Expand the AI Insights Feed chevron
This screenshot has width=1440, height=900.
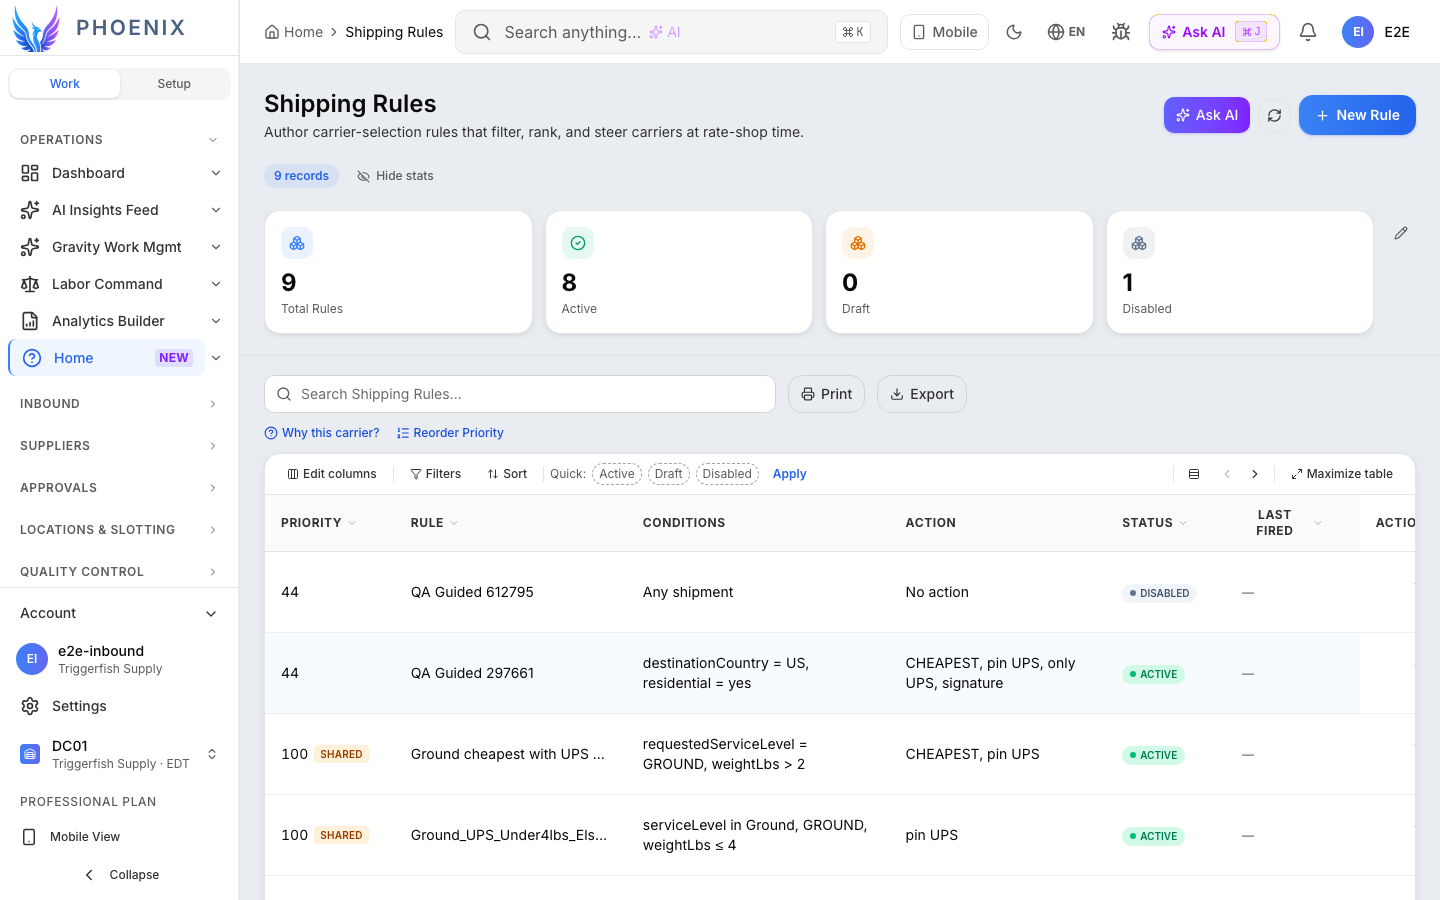tap(216, 210)
